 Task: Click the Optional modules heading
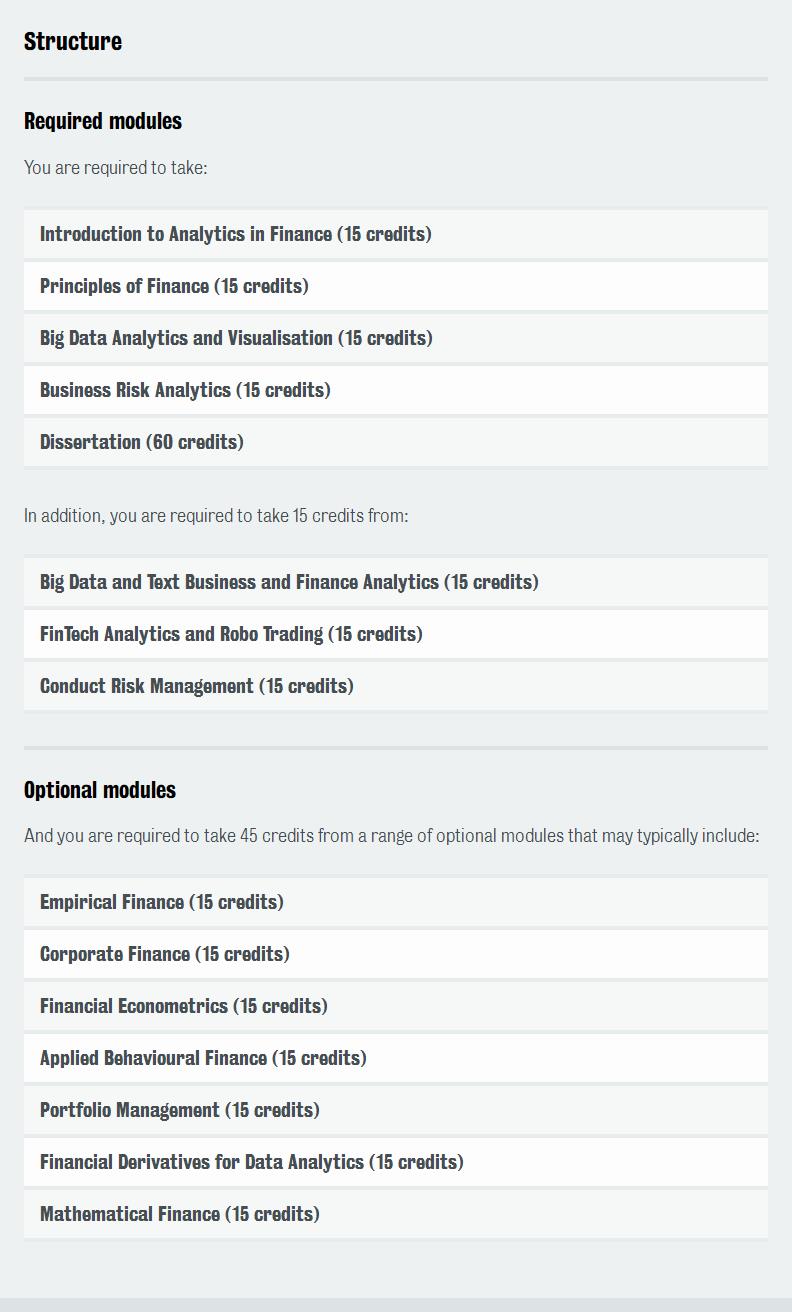point(100,790)
